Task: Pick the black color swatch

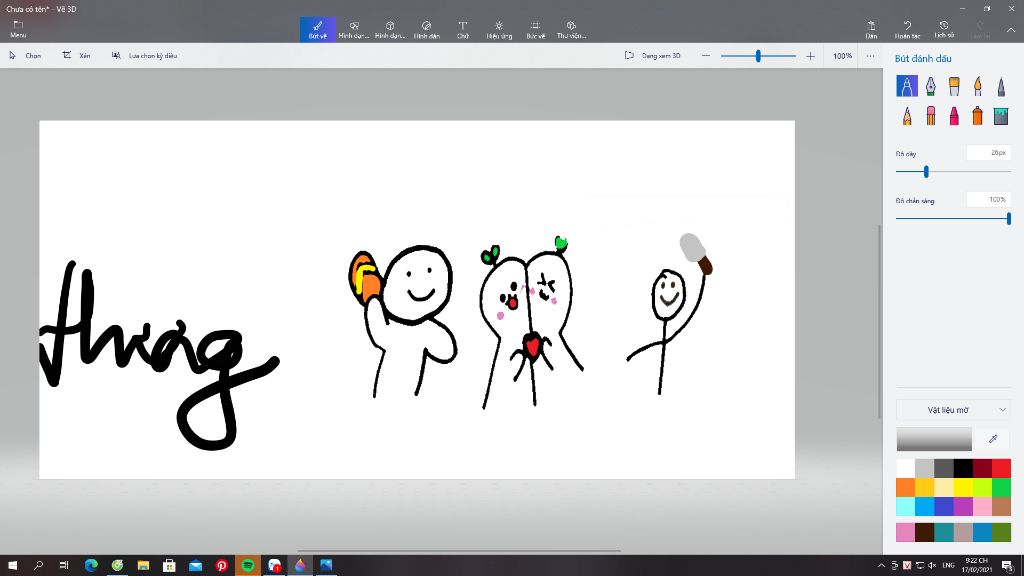Action: pos(963,468)
